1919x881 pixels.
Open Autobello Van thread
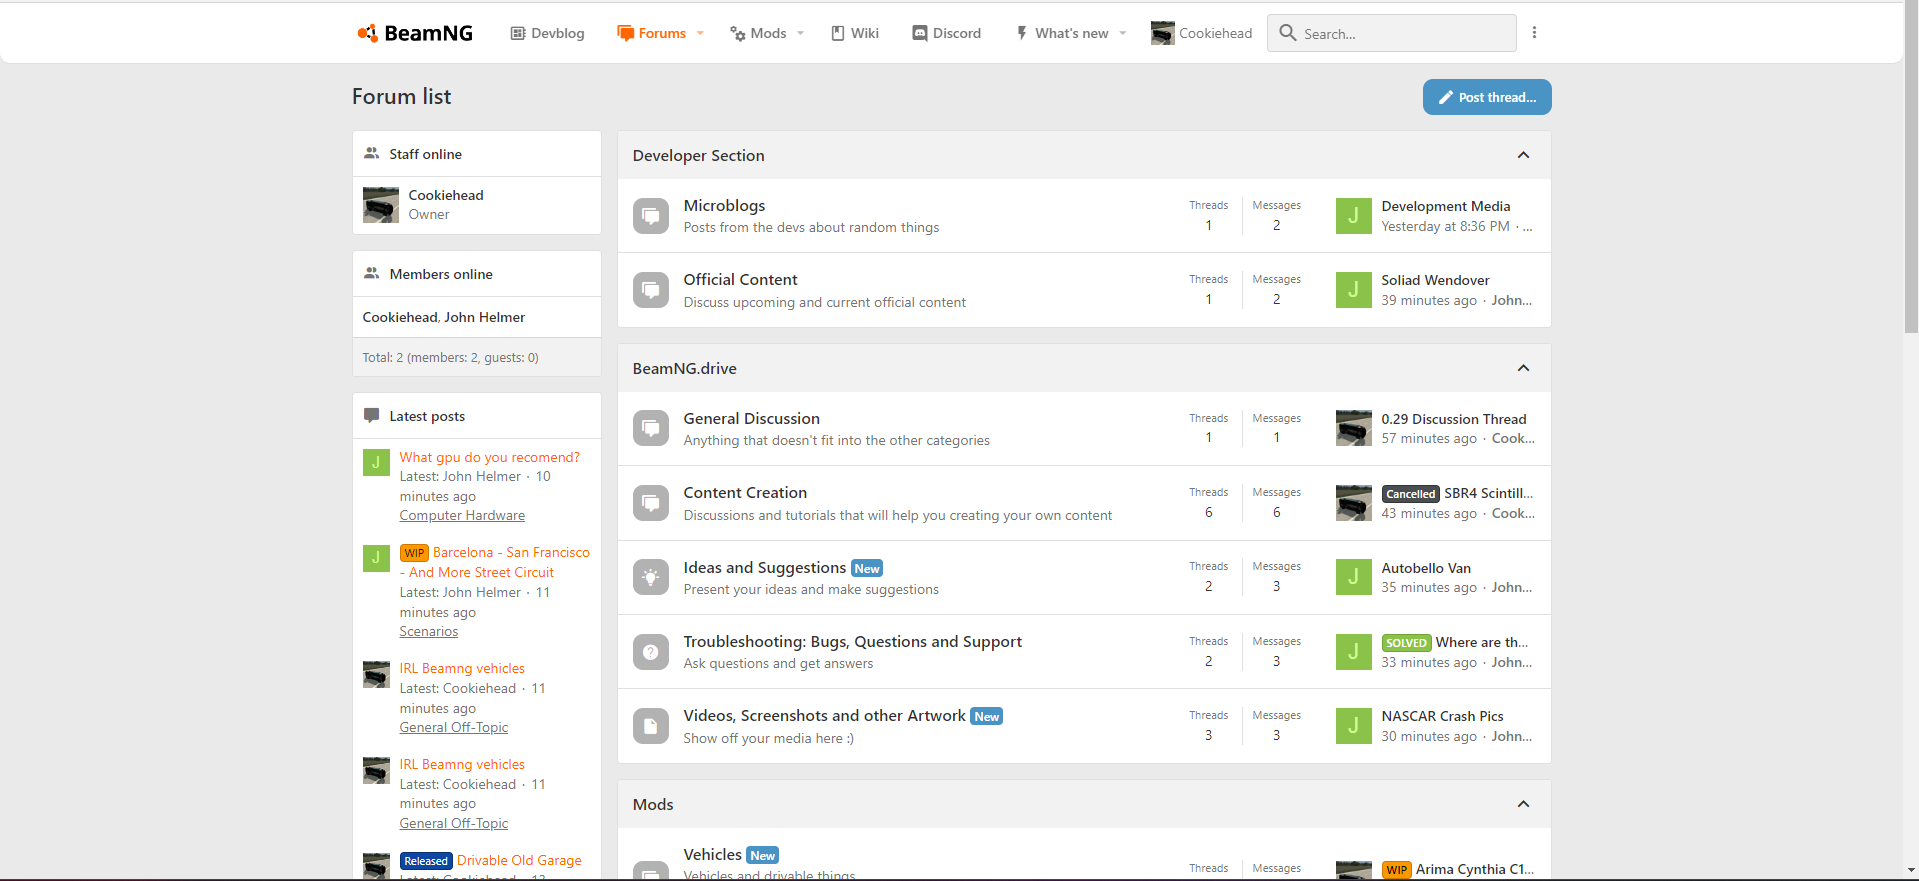1426,568
